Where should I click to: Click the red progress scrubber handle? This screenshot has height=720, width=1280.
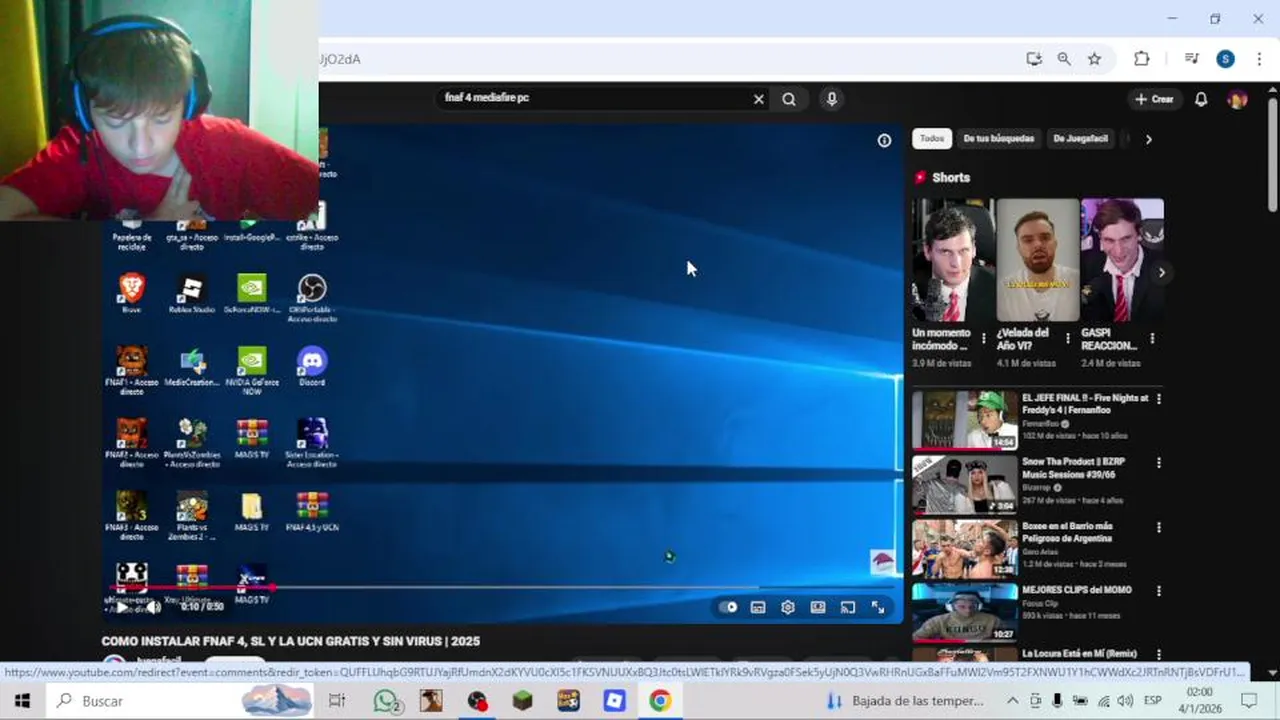[270, 587]
